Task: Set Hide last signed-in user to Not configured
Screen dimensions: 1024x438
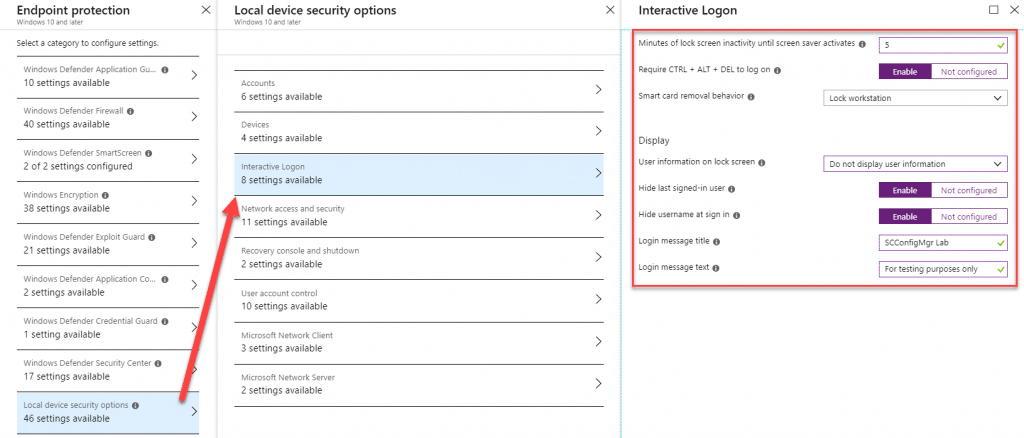Action: (968, 191)
